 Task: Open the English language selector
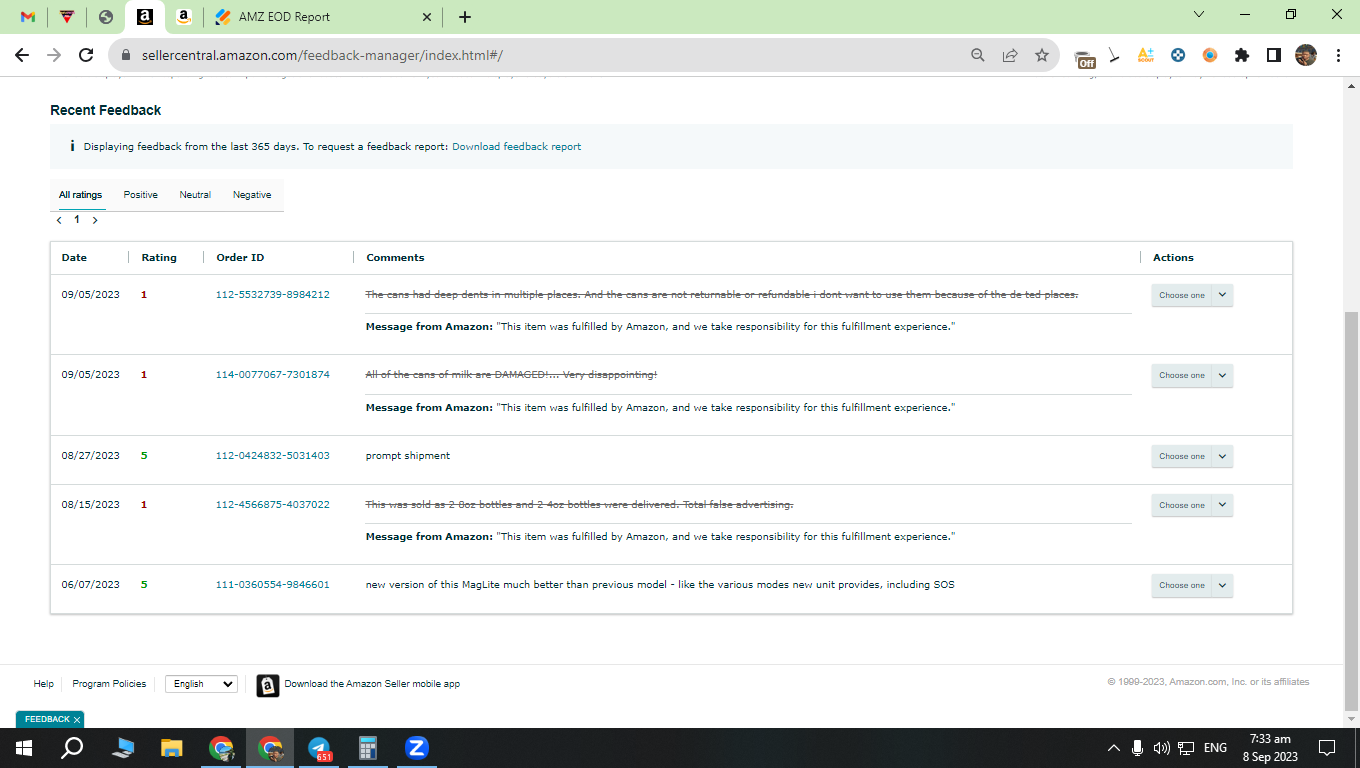point(201,684)
